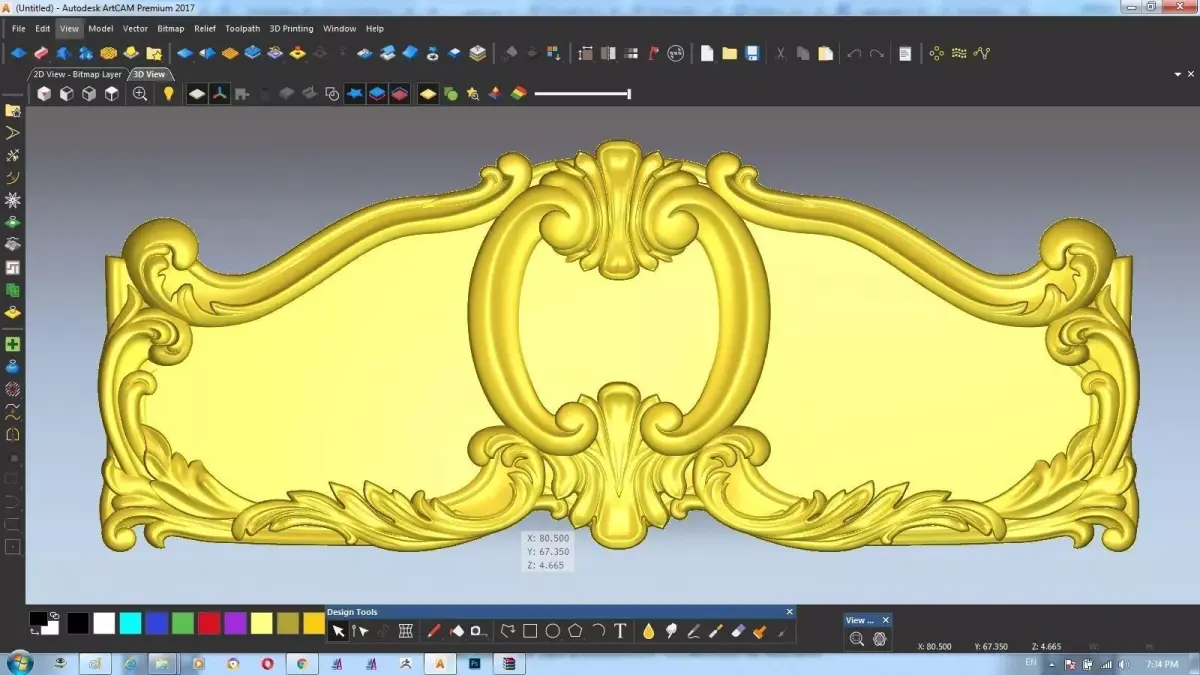Select the Transform grid tool

(x=406, y=631)
